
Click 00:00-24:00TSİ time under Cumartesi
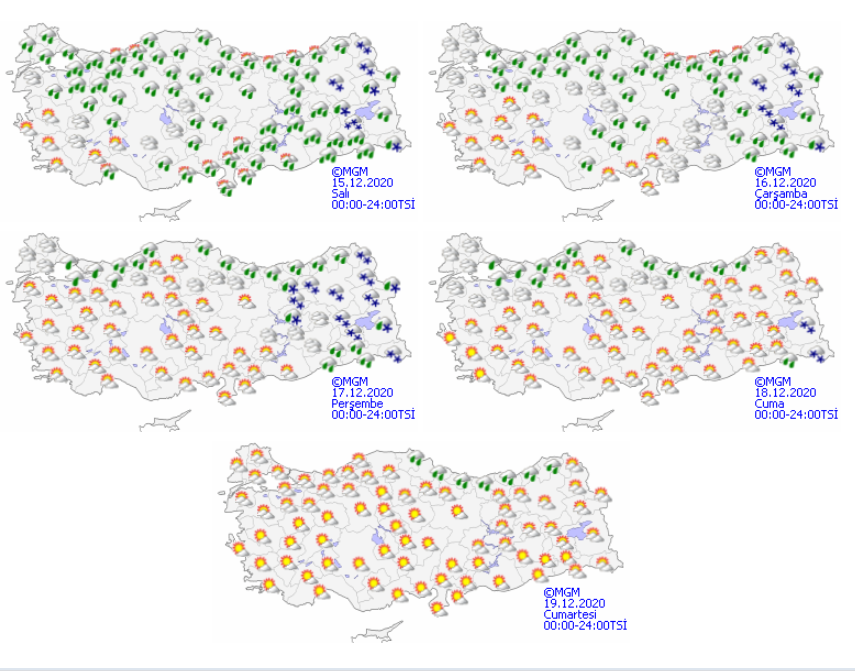pyautogui.click(x=585, y=625)
